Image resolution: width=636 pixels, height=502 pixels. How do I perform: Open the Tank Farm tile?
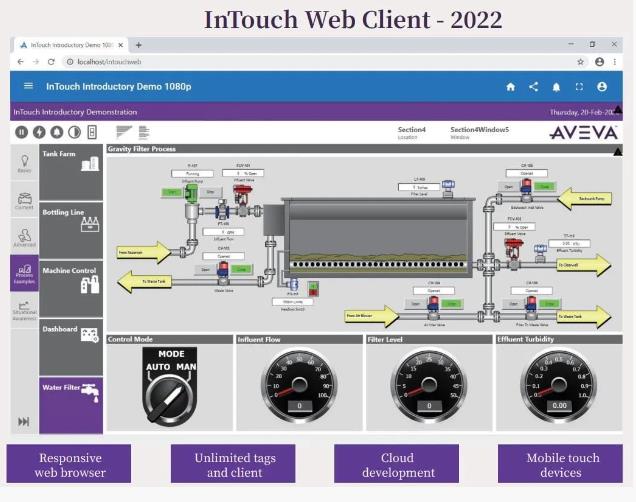coord(71,173)
